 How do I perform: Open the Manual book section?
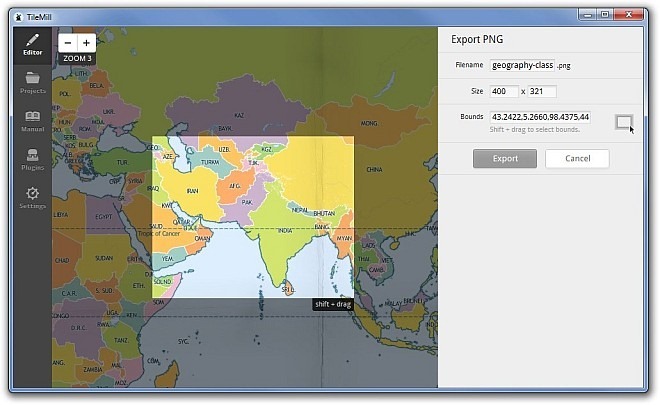click(x=32, y=122)
